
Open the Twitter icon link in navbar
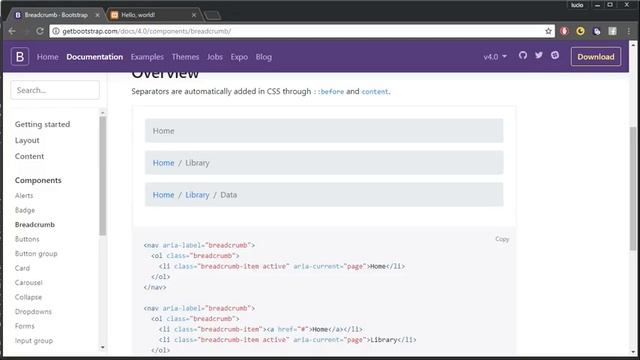539,55
